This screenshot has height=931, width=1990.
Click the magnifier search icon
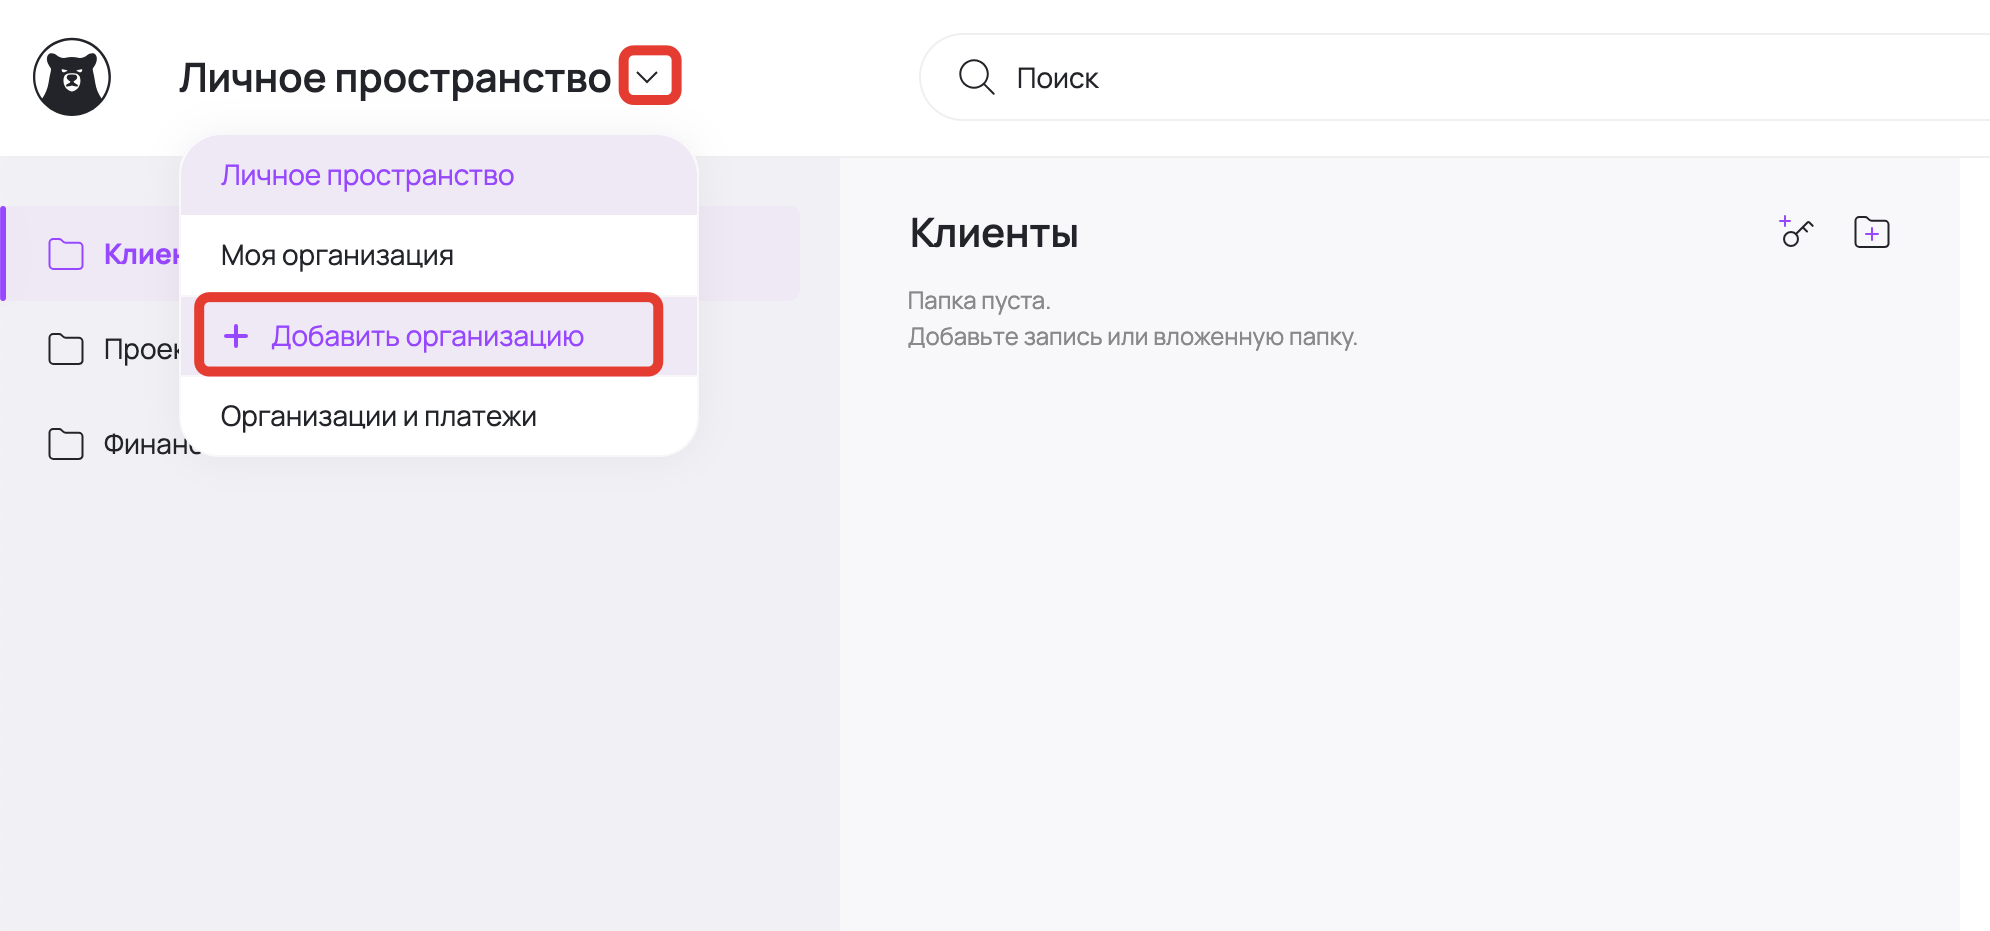coord(976,77)
